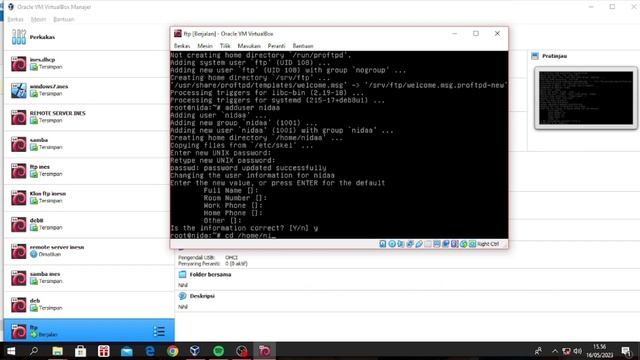Switch to VirtualBox Manager cube taskbar icon
Viewport: 640px width, 360px height.
pyautogui.click(x=195, y=351)
